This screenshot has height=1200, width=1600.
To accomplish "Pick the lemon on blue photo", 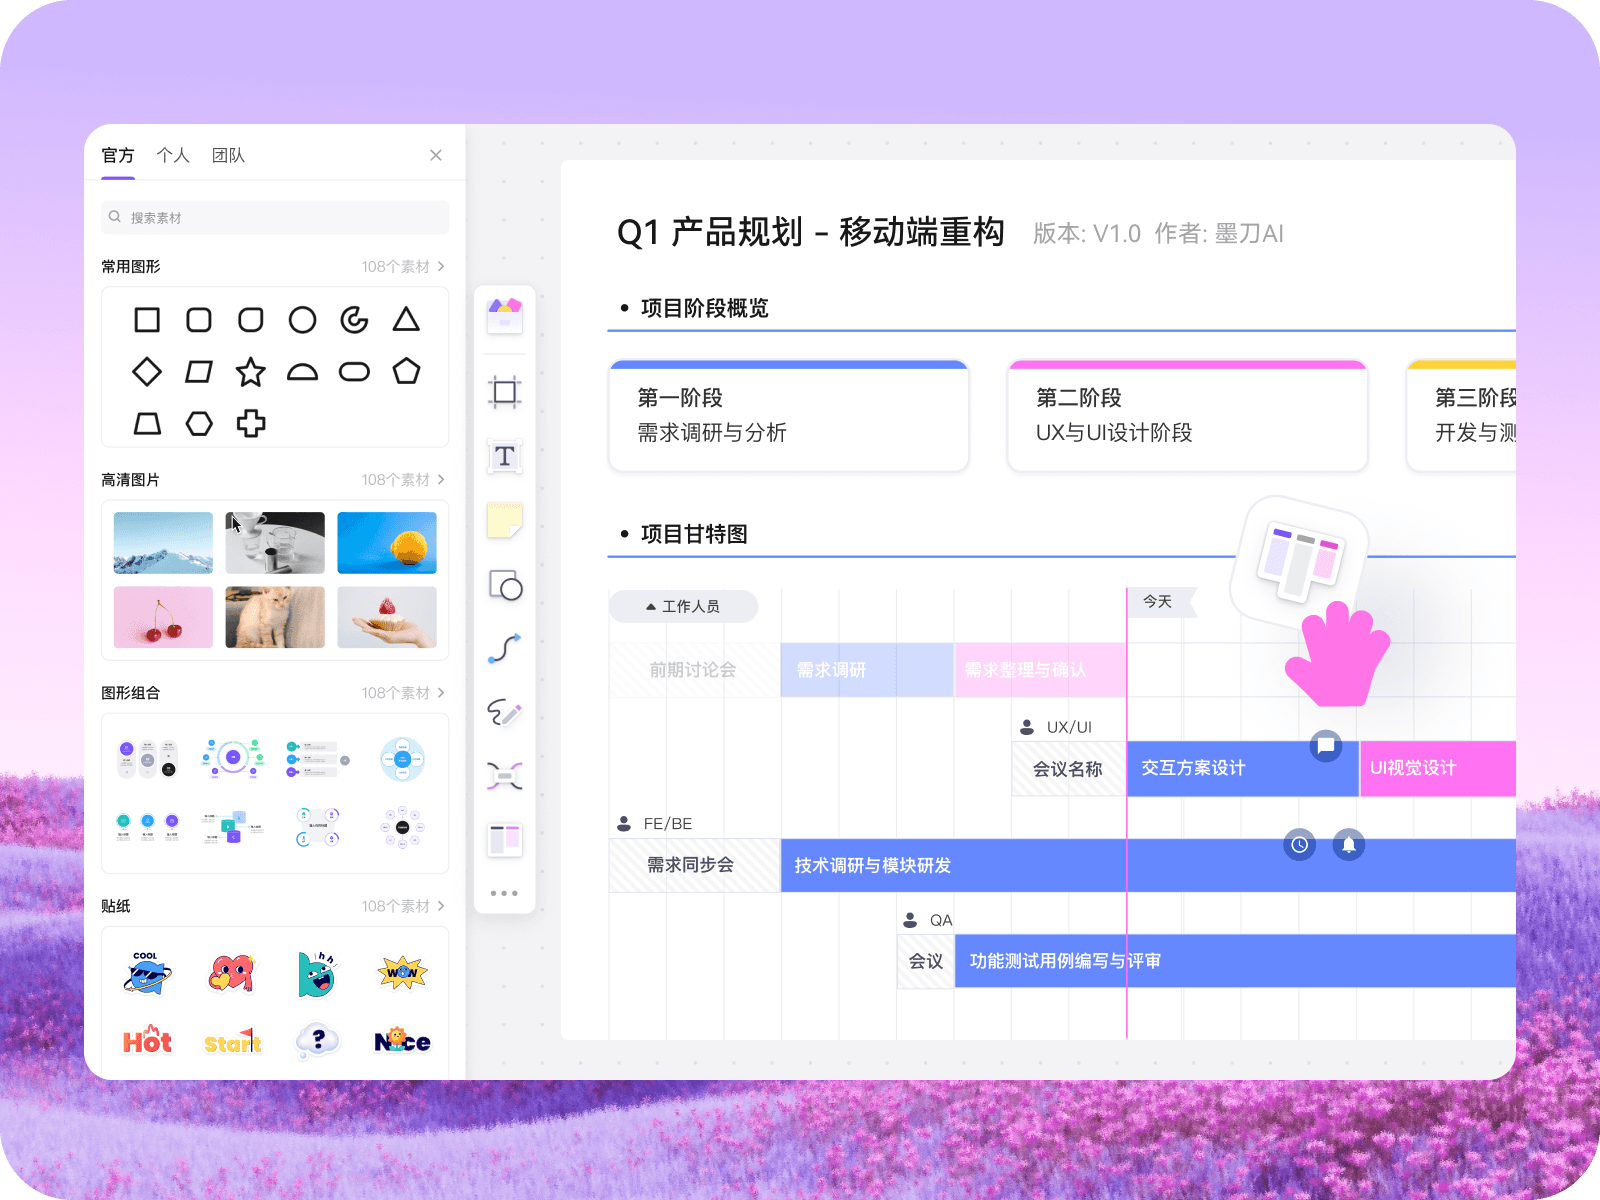I will coord(387,543).
